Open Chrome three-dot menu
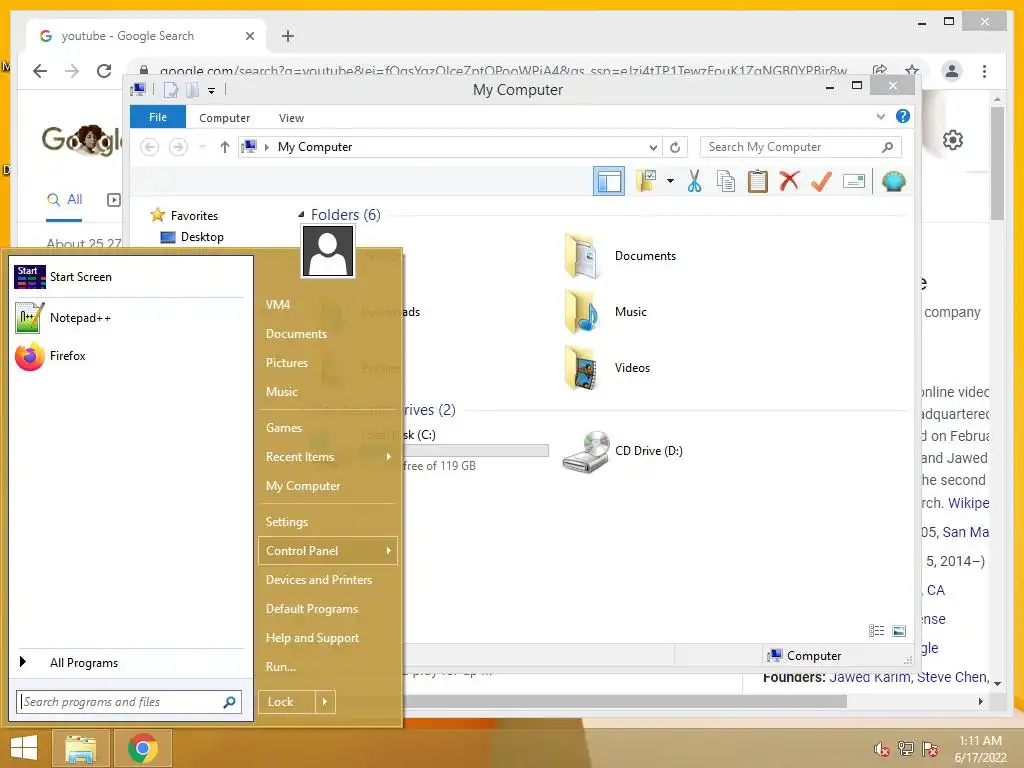The height and width of the screenshot is (768, 1024). 984,71
